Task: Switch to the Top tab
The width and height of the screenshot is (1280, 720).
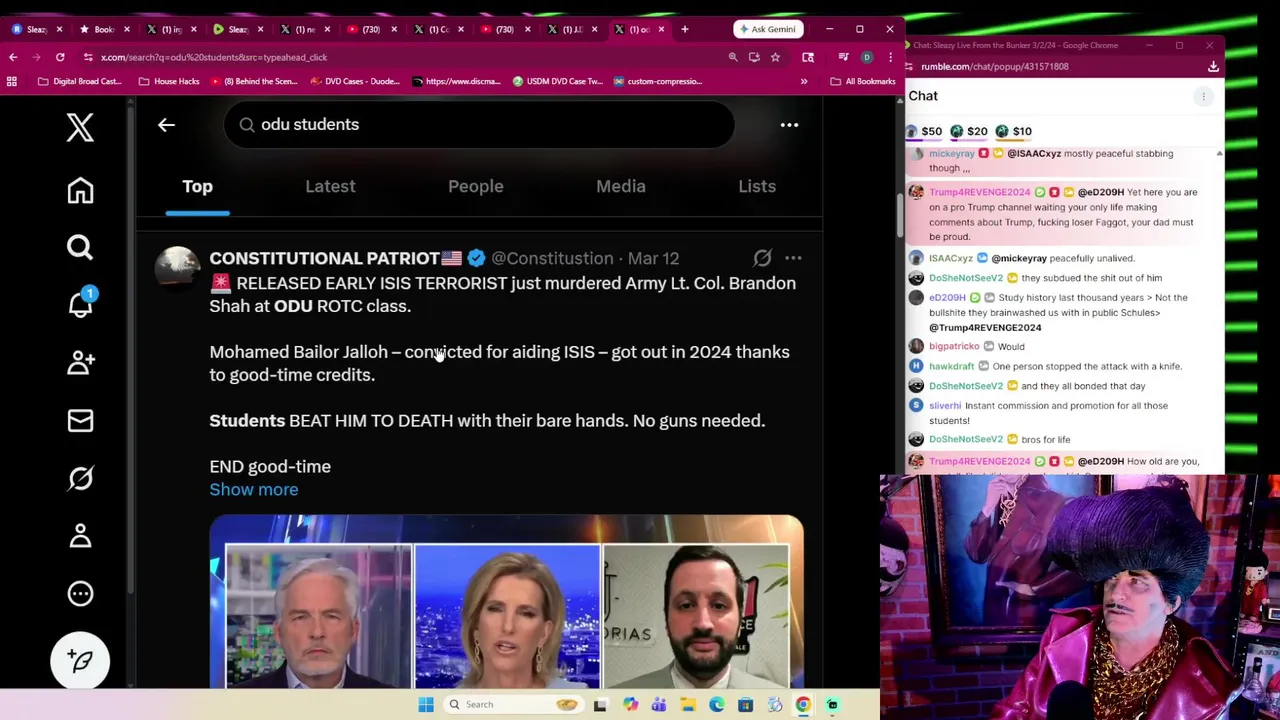Action: click(197, 186)
